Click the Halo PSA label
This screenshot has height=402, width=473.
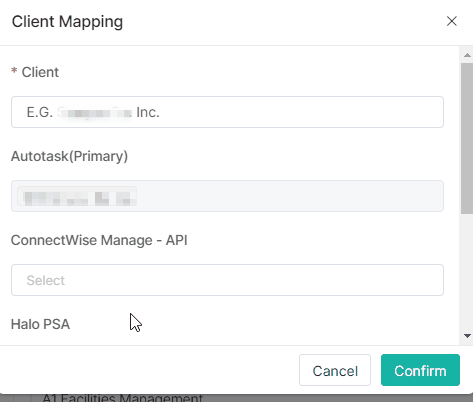40,324
